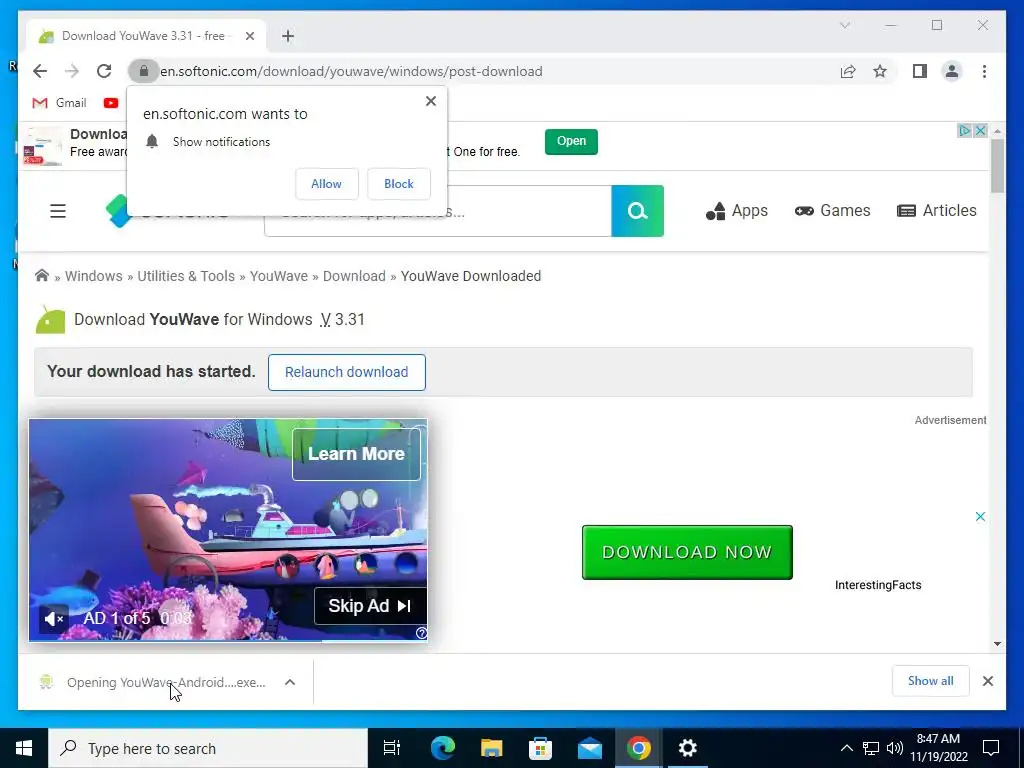Open the Download breadcrumb link

(x=354, y=276)
